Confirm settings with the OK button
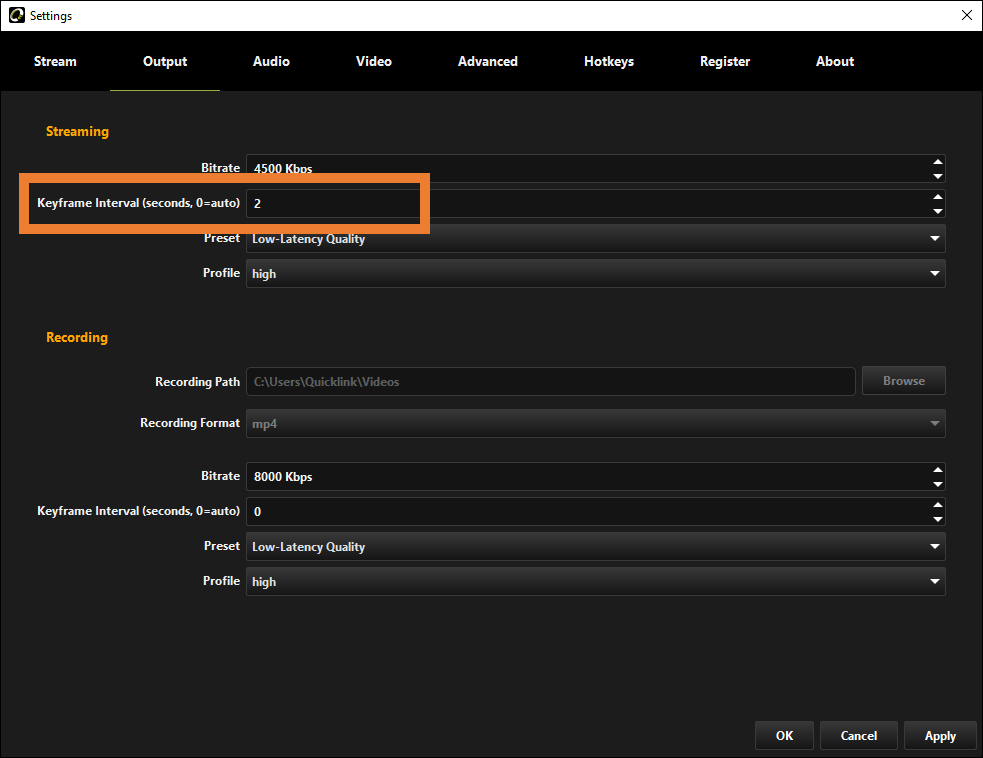The width and height of the screenshot is (983, 758). pos(784,735)
